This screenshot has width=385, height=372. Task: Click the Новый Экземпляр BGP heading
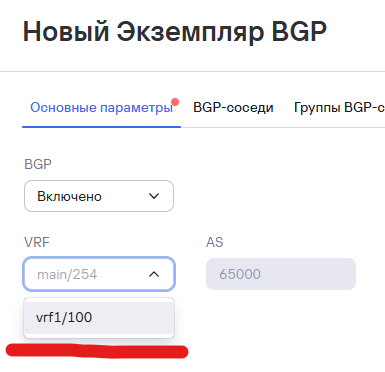click(175, 32)
